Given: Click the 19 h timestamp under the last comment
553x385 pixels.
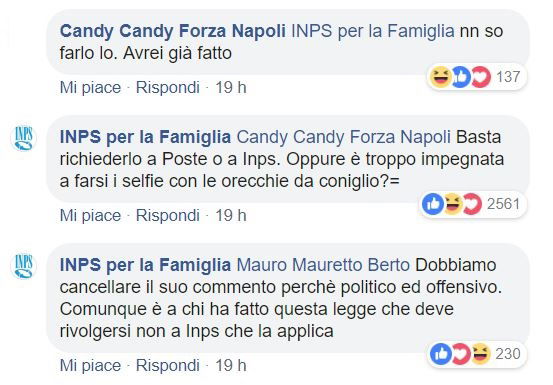Looking at the screenshot, I should point(231,365).
